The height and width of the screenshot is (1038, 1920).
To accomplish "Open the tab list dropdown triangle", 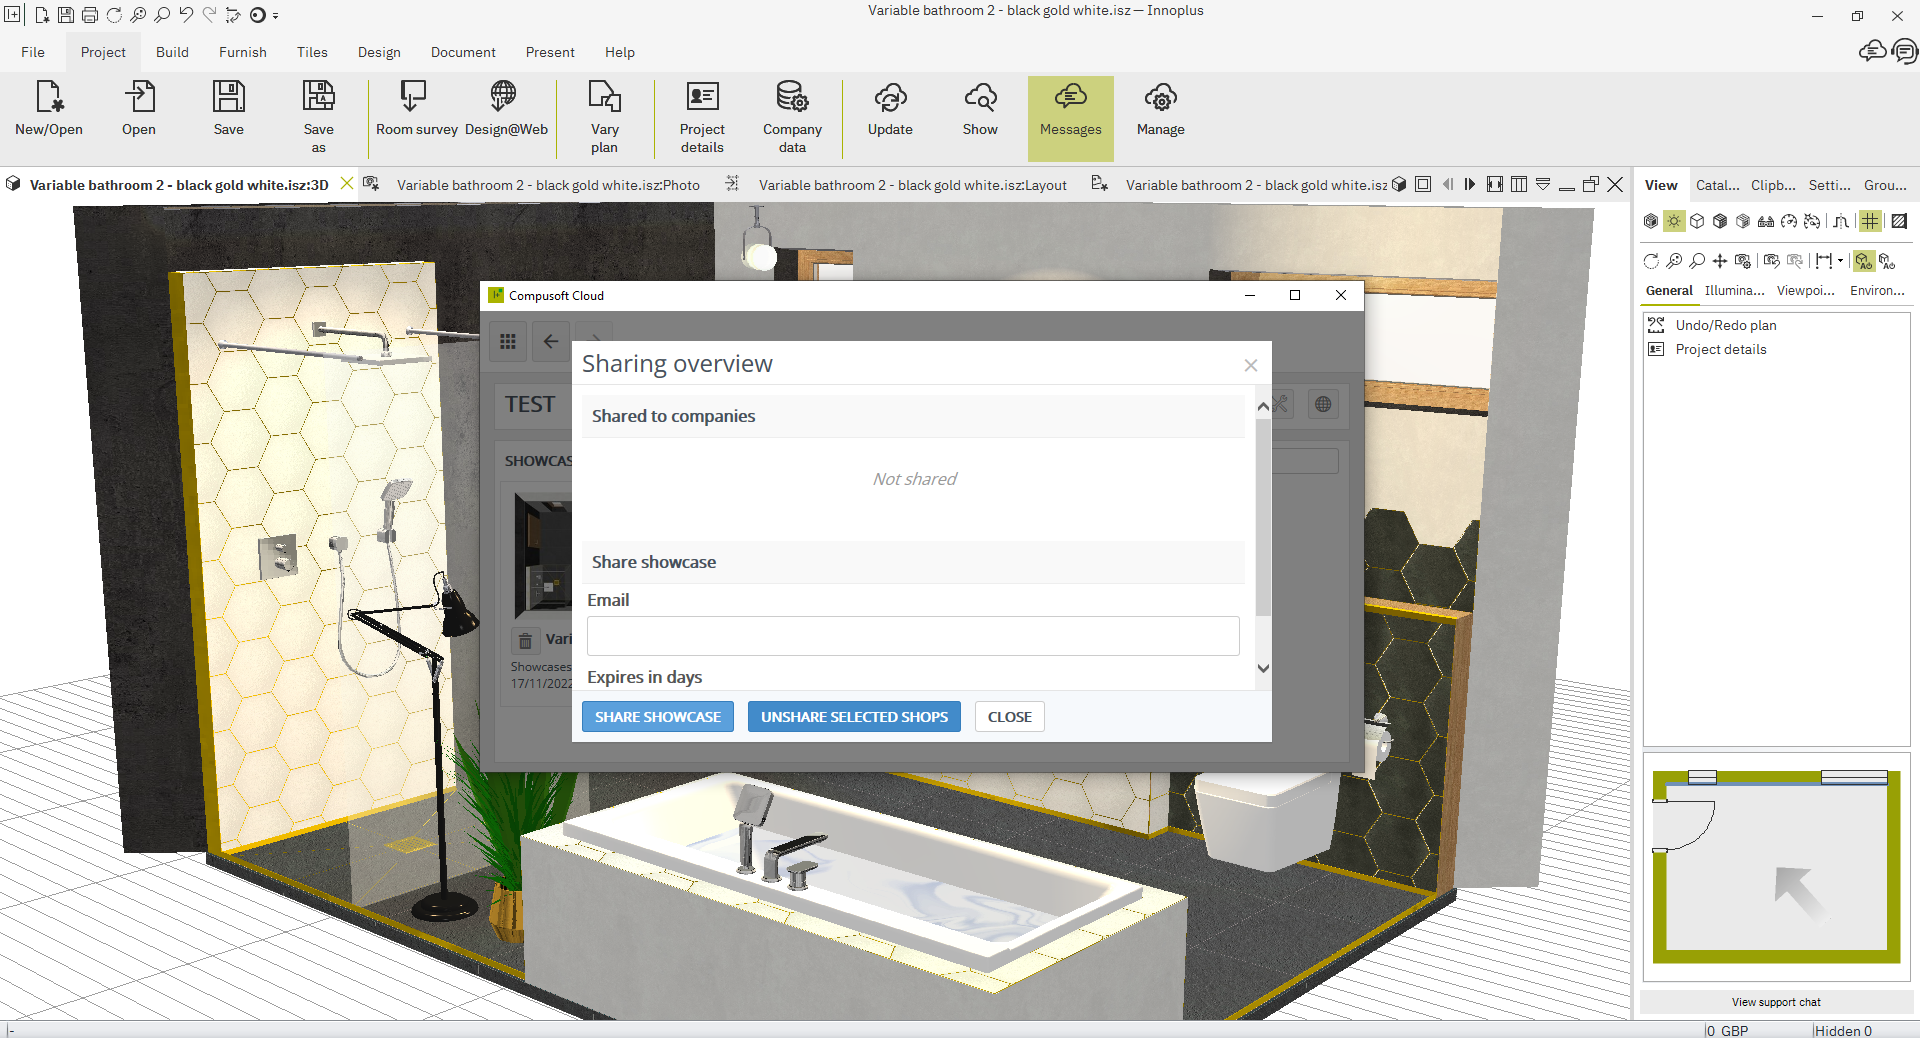I will pyautogui.click(x=1543, y=184).
